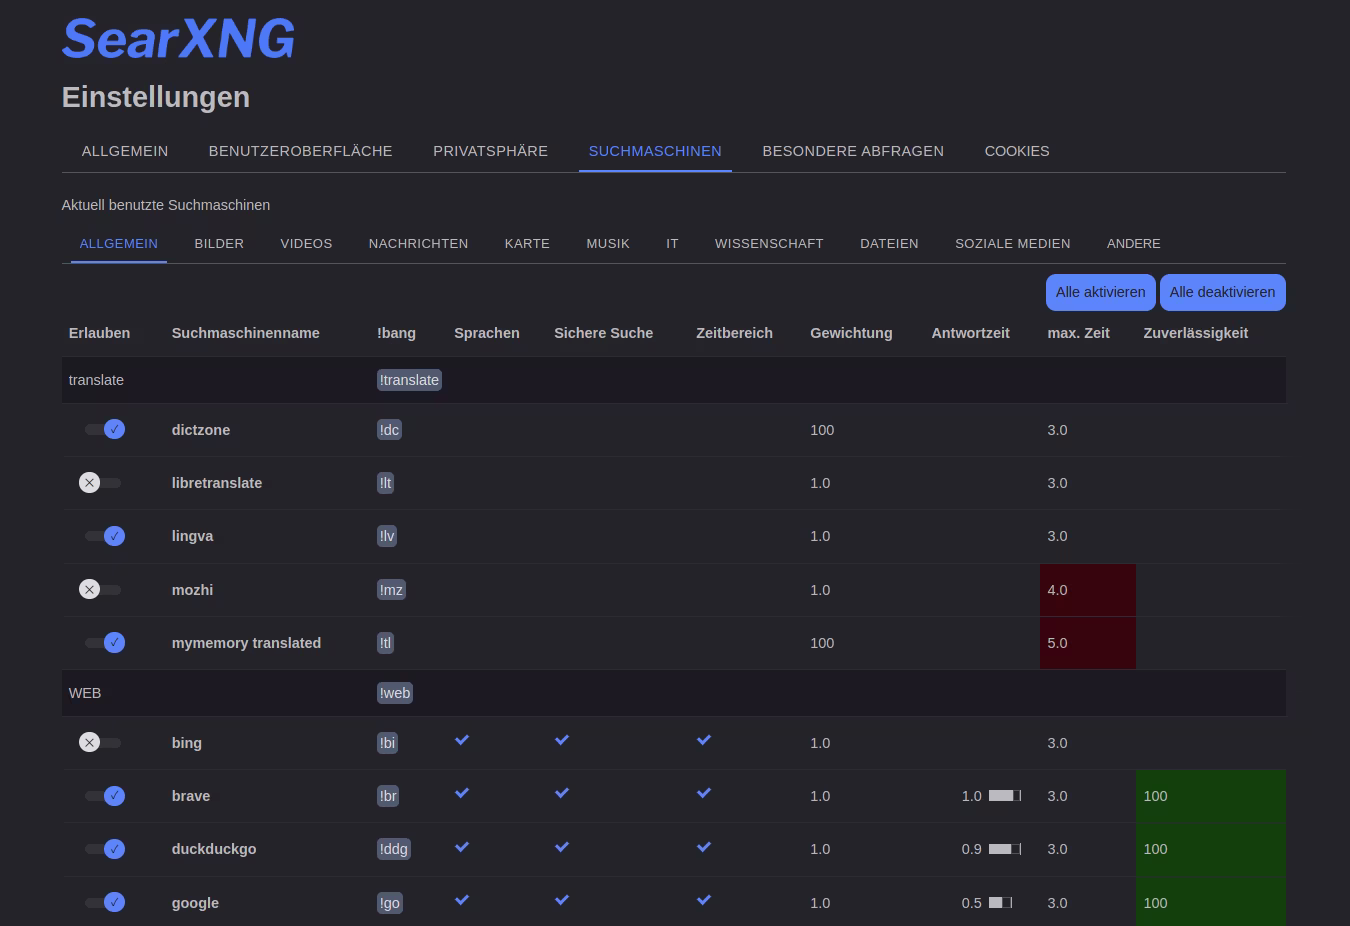Click brave's Sprachen check mark
Screen dimensions: 1350x926
pyautogui.click(x=462, y=794)
